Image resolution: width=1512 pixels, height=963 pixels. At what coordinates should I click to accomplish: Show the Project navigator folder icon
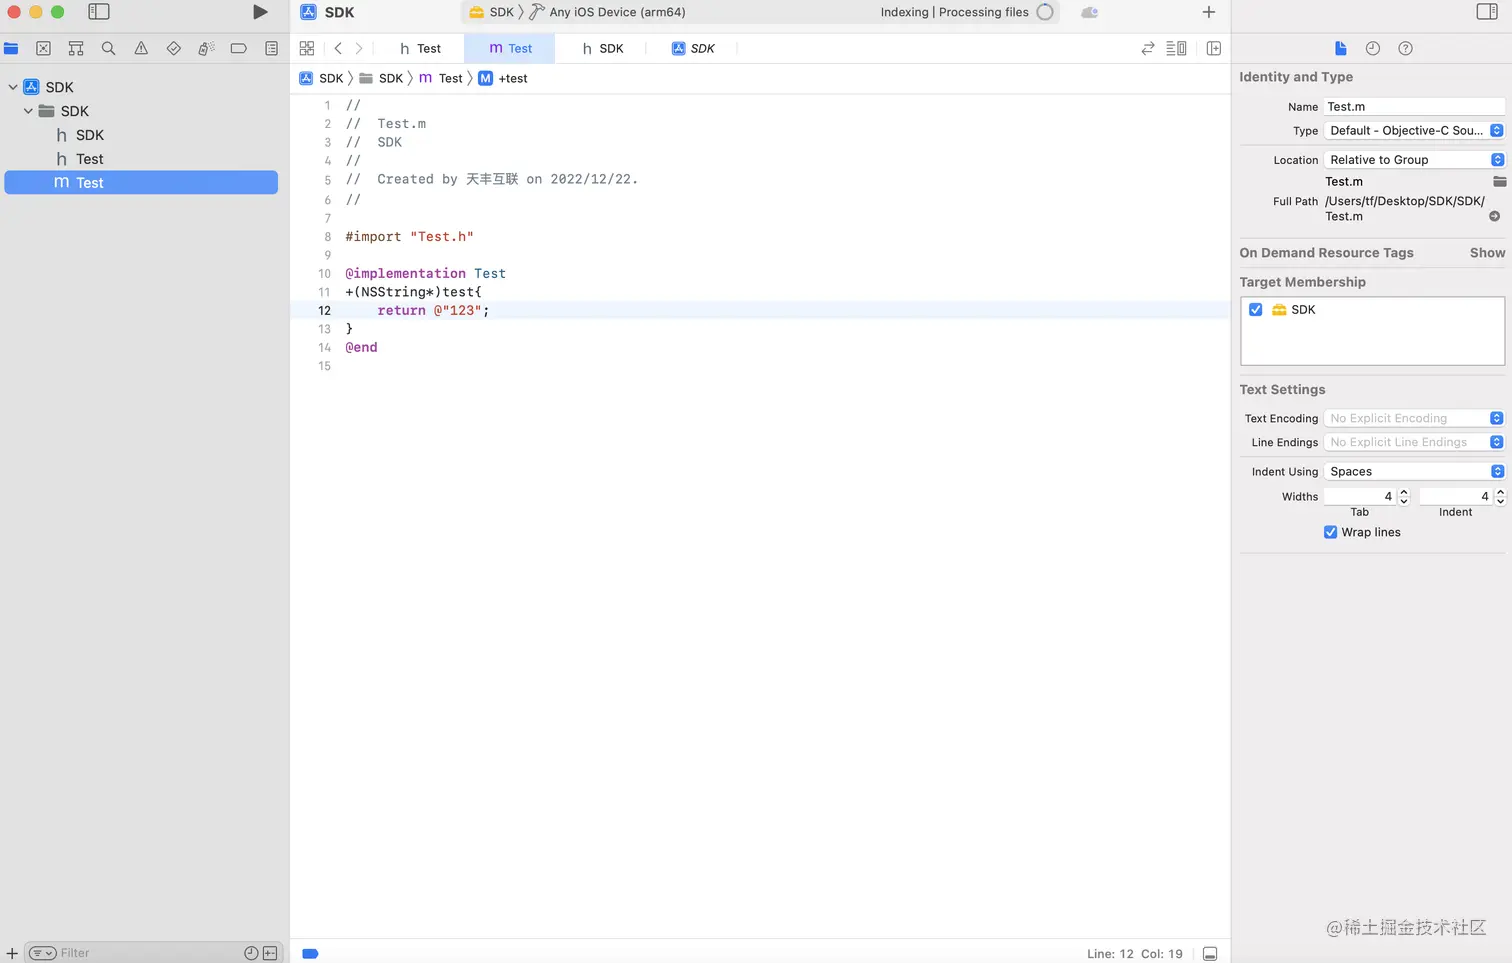[x=11, y=48]
